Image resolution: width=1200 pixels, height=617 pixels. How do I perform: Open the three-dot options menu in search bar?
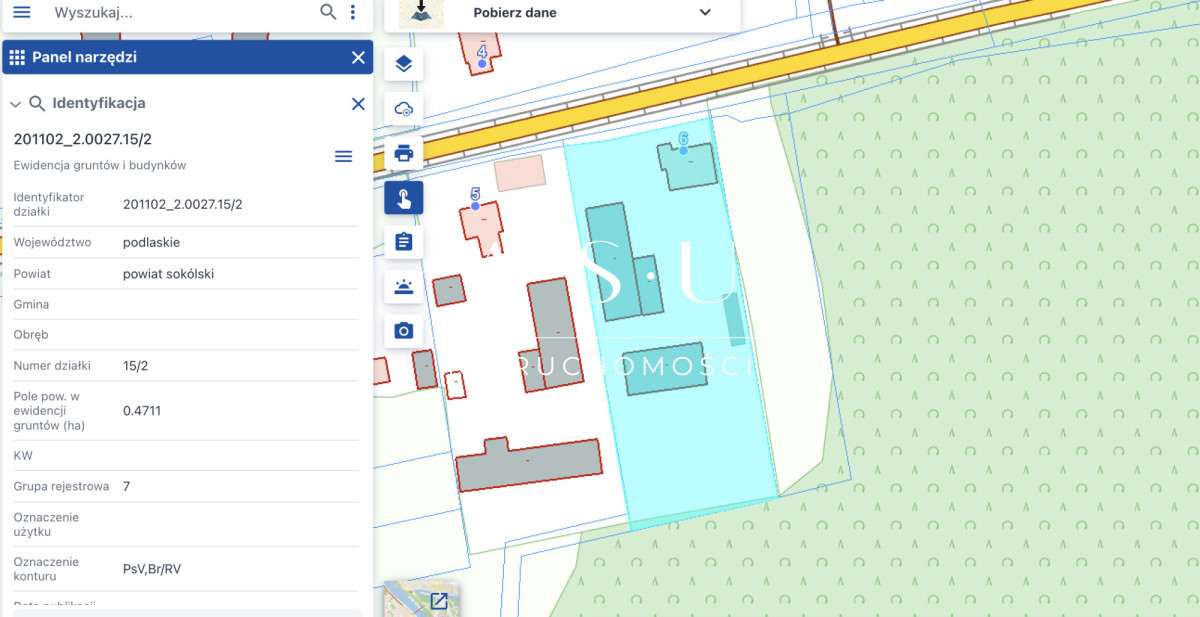pyautogui.click(x=353, y=12)
